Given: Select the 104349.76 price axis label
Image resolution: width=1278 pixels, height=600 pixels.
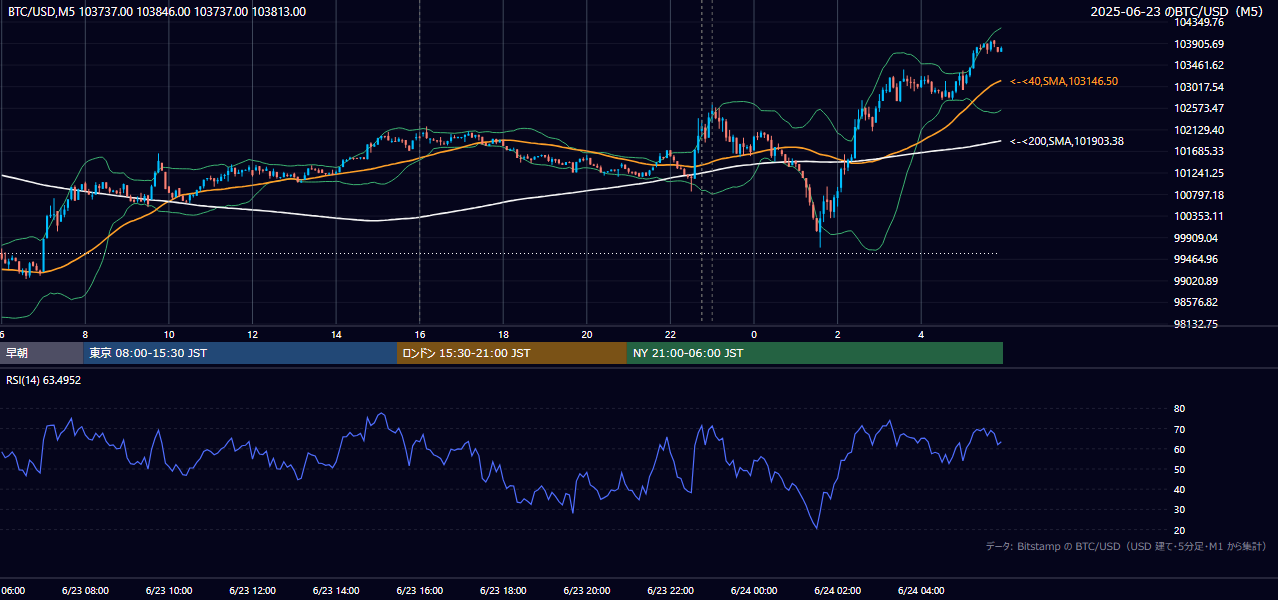Looking at the screenshot, I should (1201, 22).
